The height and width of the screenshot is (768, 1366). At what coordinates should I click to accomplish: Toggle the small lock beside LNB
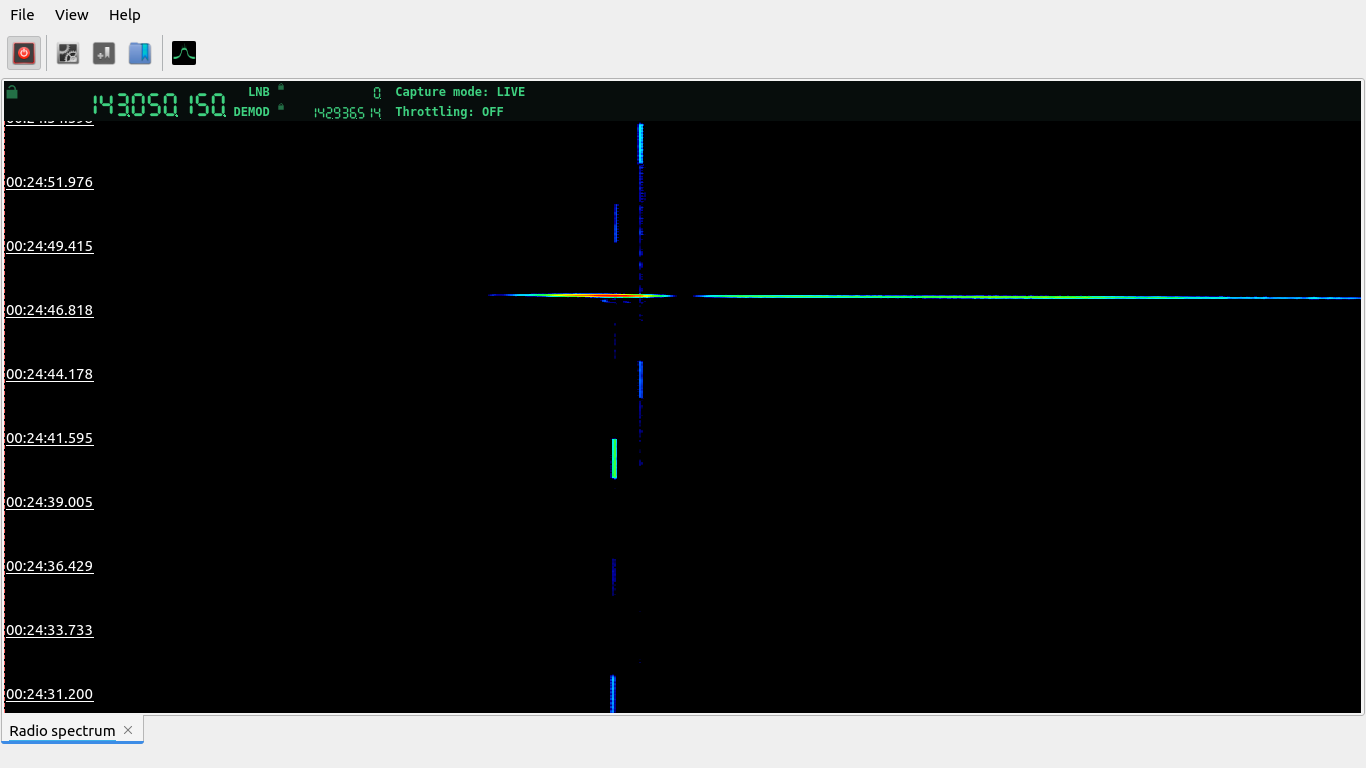tap(281, 87)
